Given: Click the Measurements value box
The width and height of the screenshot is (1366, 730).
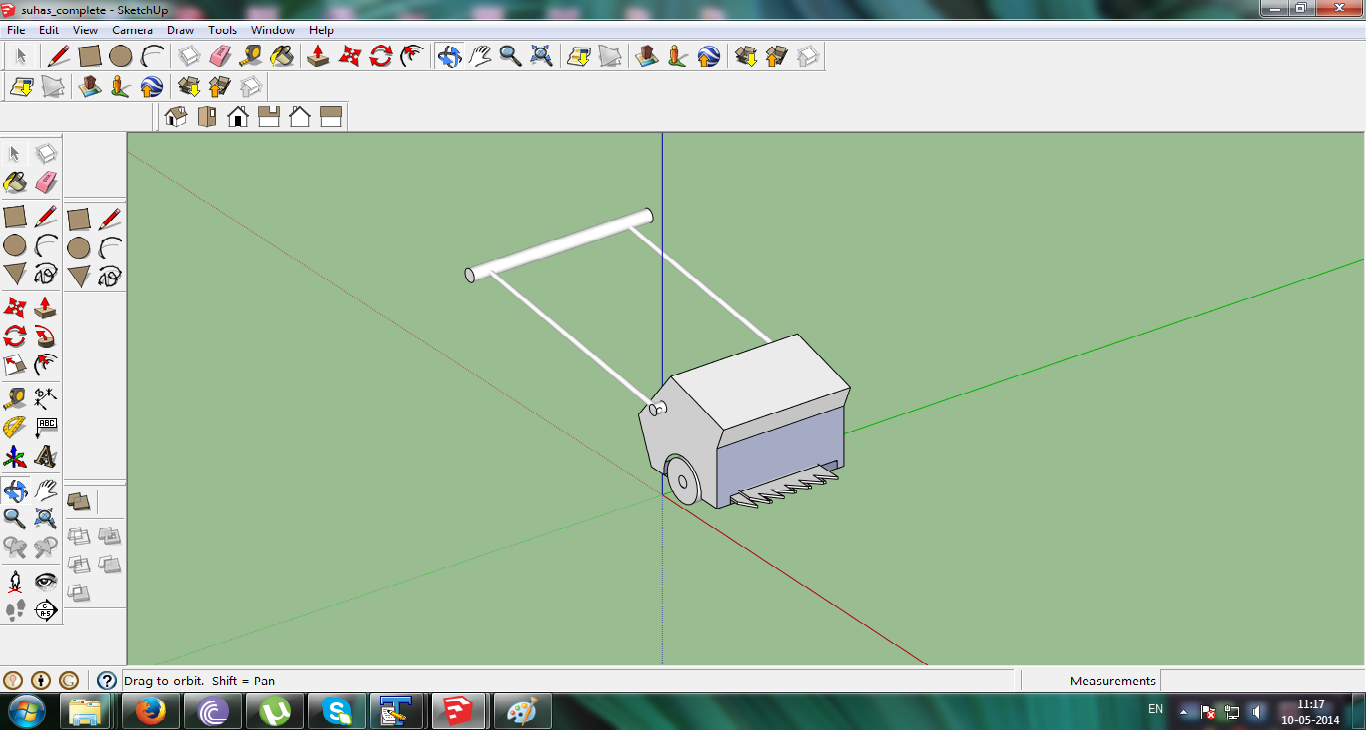Looking at the screenshot, I should point(1262,680).
